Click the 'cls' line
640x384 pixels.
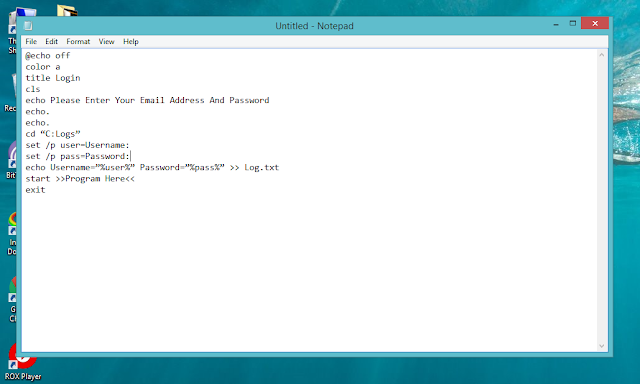(33, 89)
